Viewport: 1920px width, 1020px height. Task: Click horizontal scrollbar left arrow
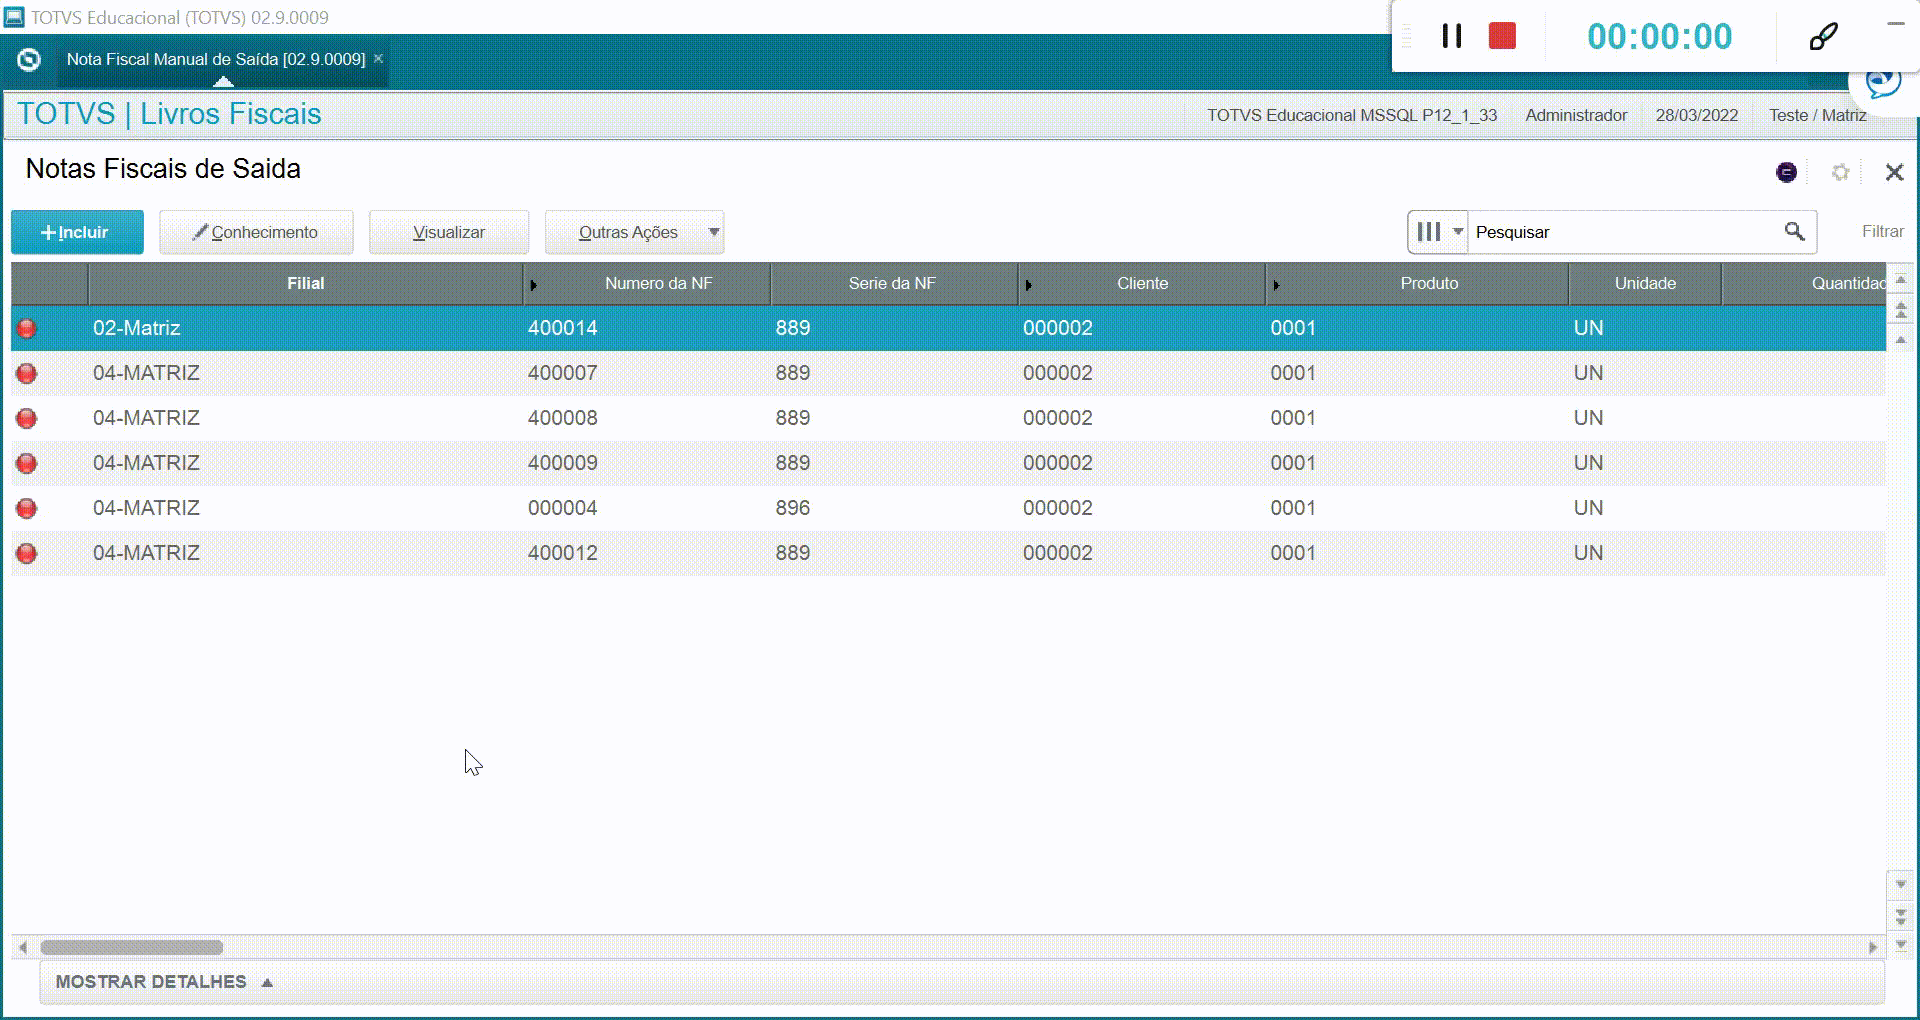[x=22, y=947]
